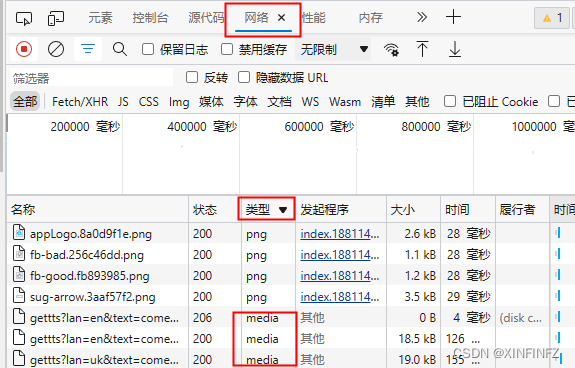Switch to 元素 tab
Image resolution: width=575 pixels, height=368 pixels.
[x=100, y=18]
